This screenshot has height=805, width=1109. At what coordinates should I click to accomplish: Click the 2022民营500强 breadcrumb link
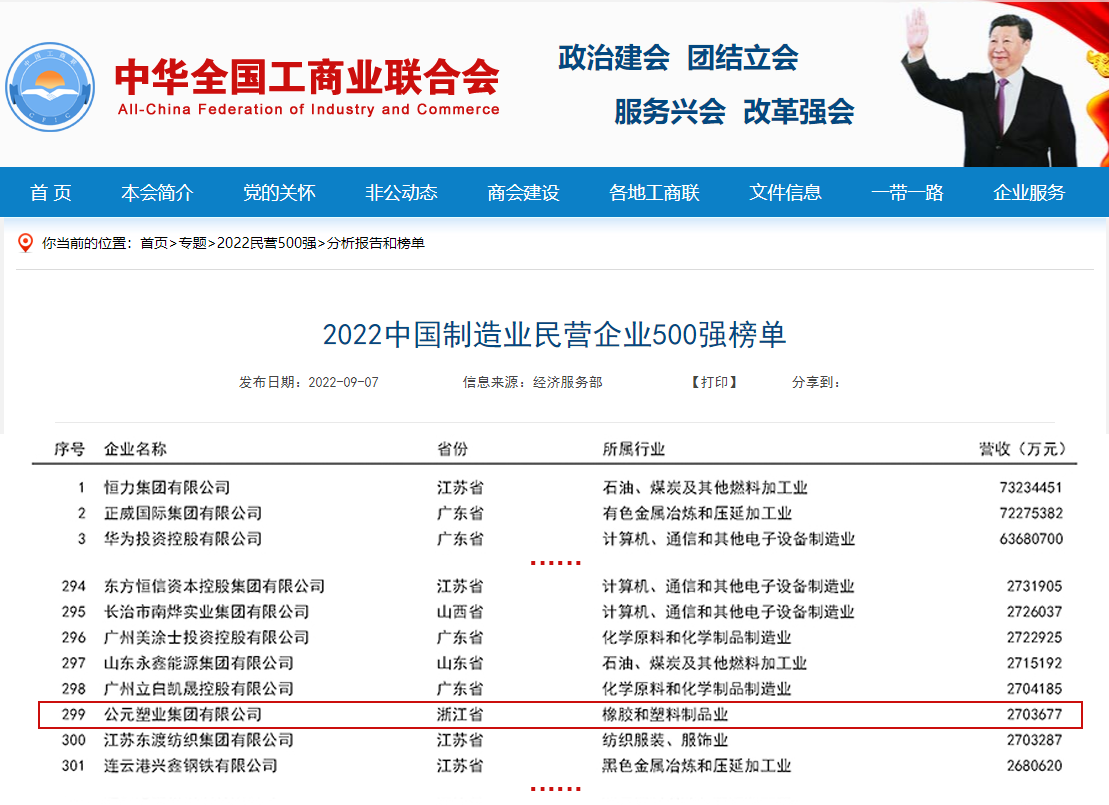click(x=267, y=243)
